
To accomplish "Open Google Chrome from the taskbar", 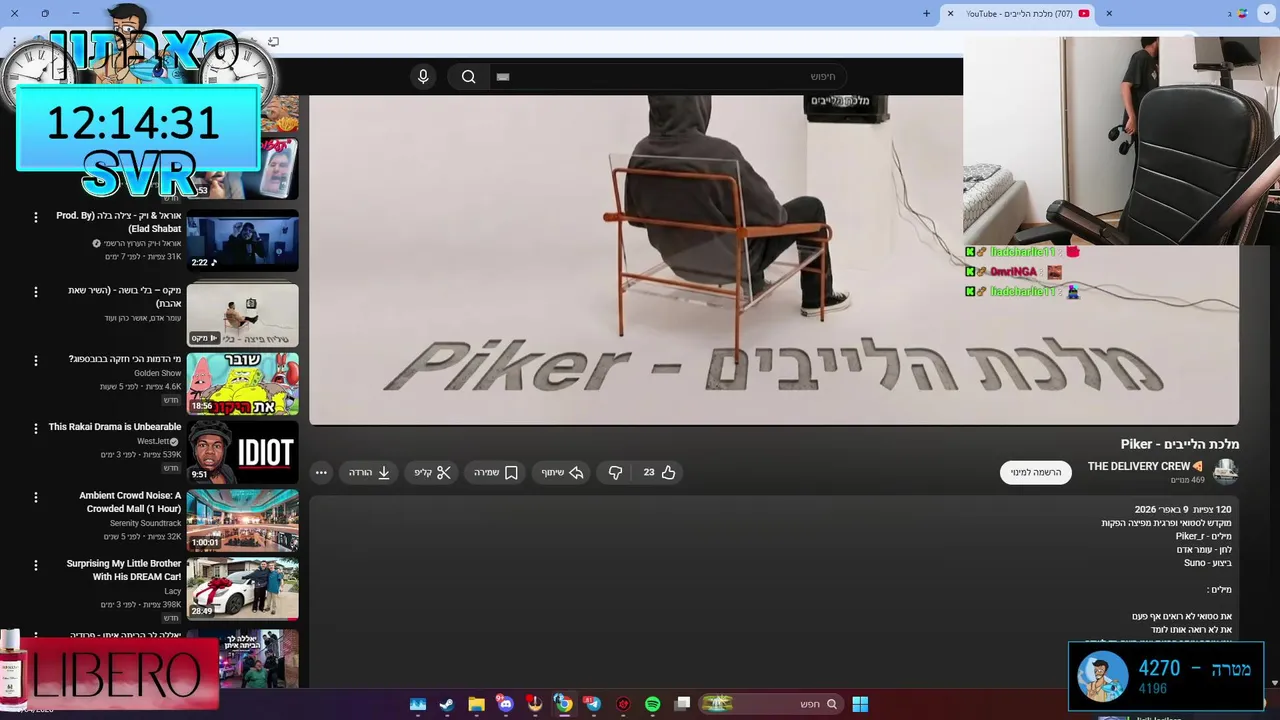I will (x=564, y=704).
